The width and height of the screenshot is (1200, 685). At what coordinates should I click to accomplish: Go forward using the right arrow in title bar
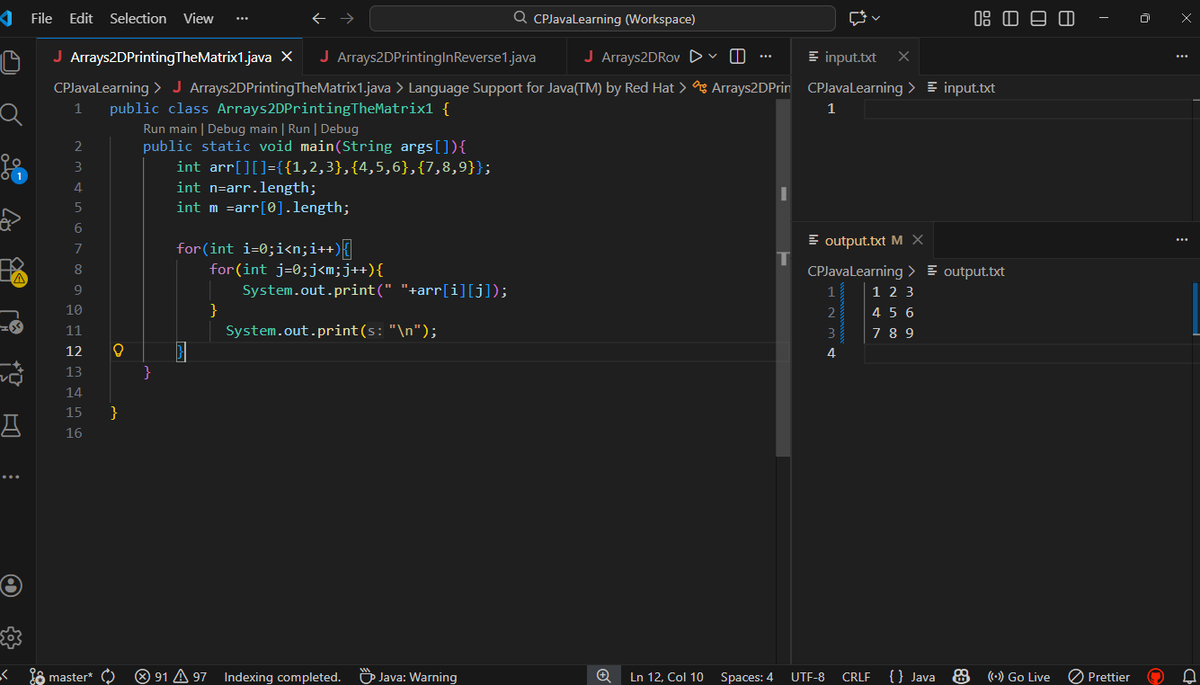(x=347, y=18)
